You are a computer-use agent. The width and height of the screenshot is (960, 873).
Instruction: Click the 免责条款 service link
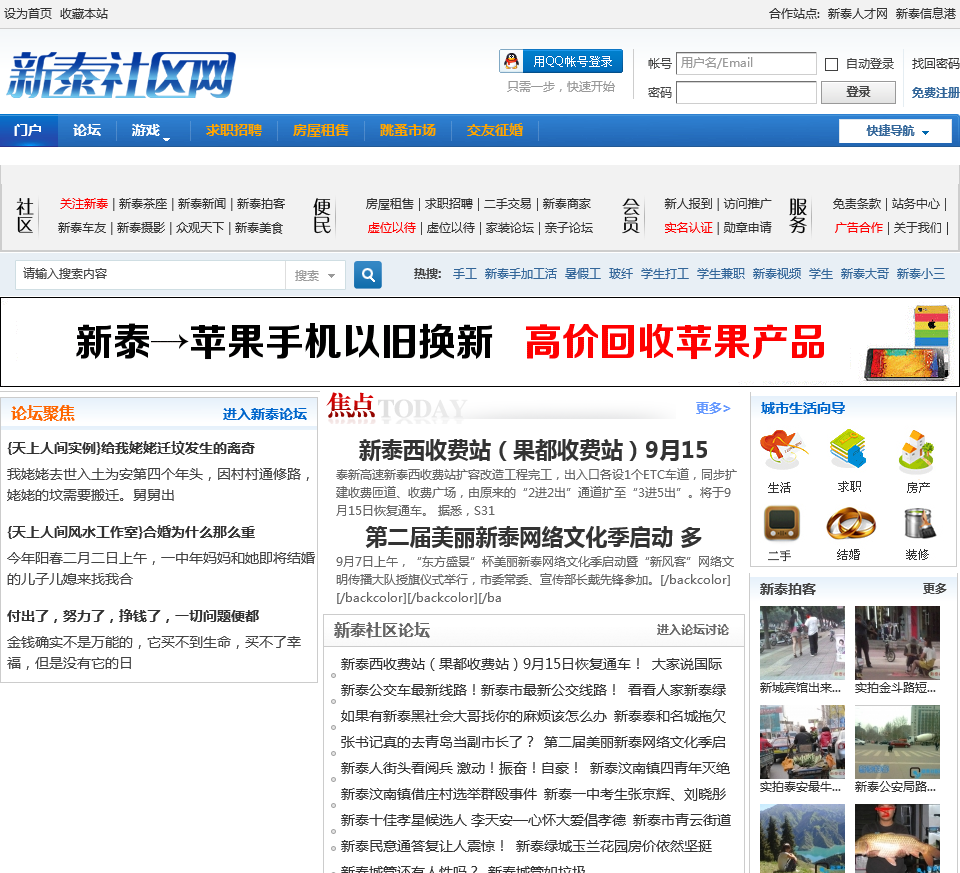coord(857,203)
